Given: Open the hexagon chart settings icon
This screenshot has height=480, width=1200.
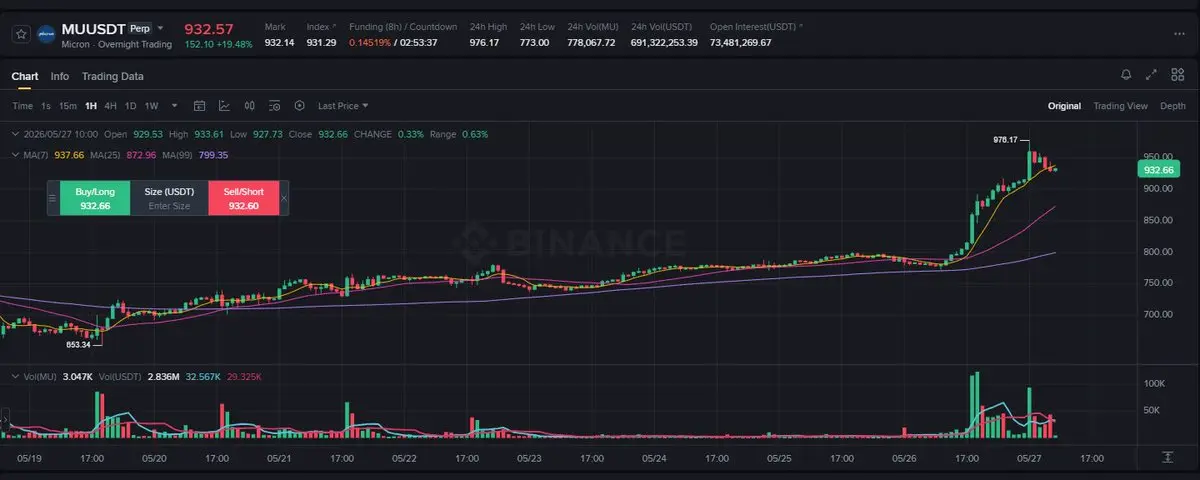Looking at the screenshot, I should (x=299, y=105).
